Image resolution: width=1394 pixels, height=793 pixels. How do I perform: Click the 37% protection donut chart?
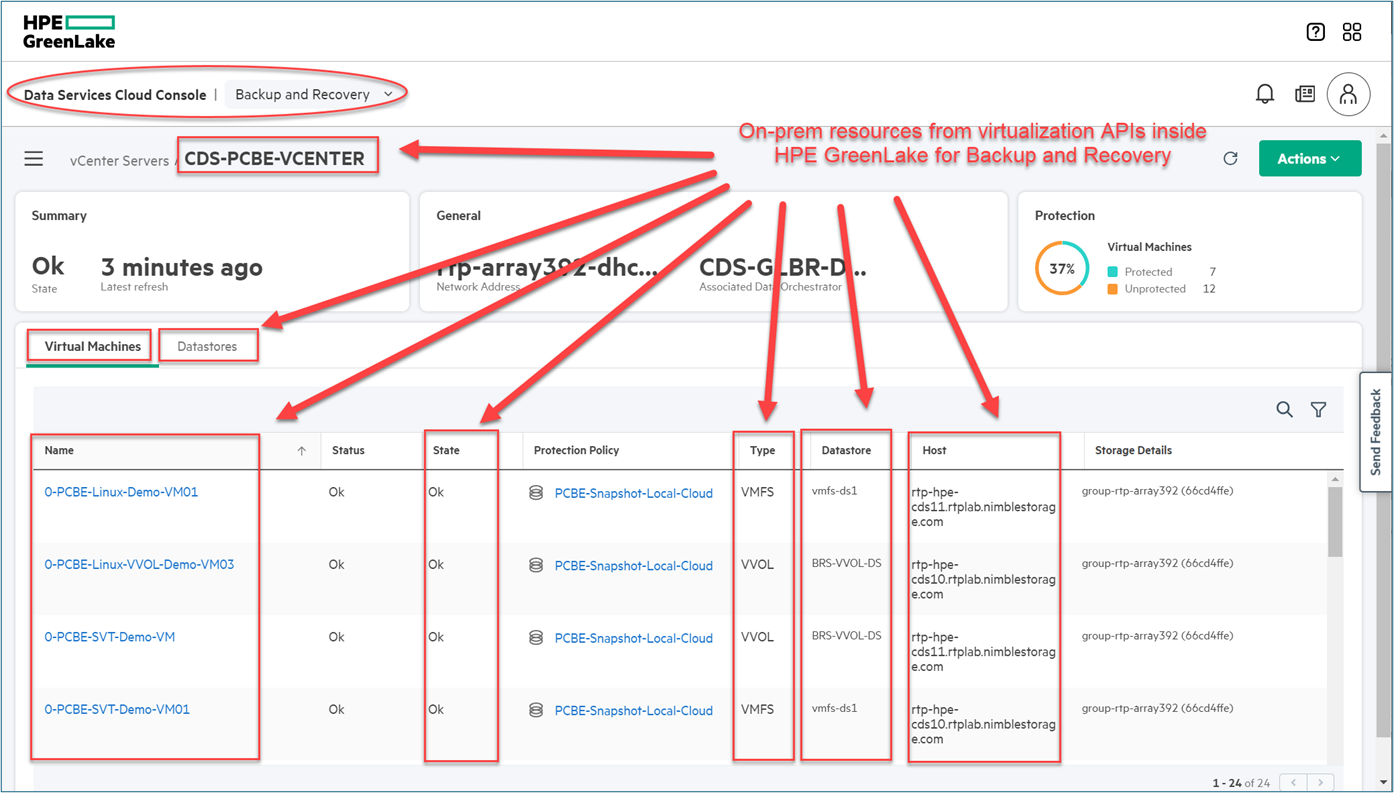(1062, 268)
